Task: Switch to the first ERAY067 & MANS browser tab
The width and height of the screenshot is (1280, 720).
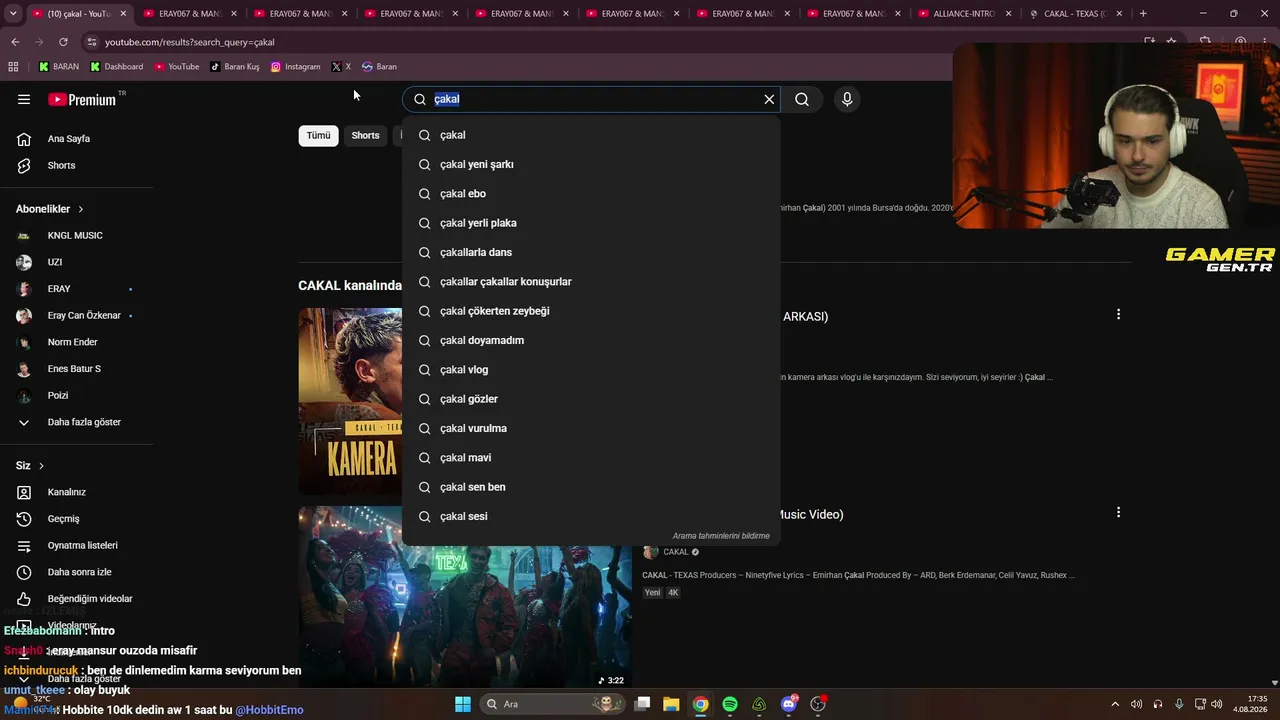Action: (x=187, y=14)
